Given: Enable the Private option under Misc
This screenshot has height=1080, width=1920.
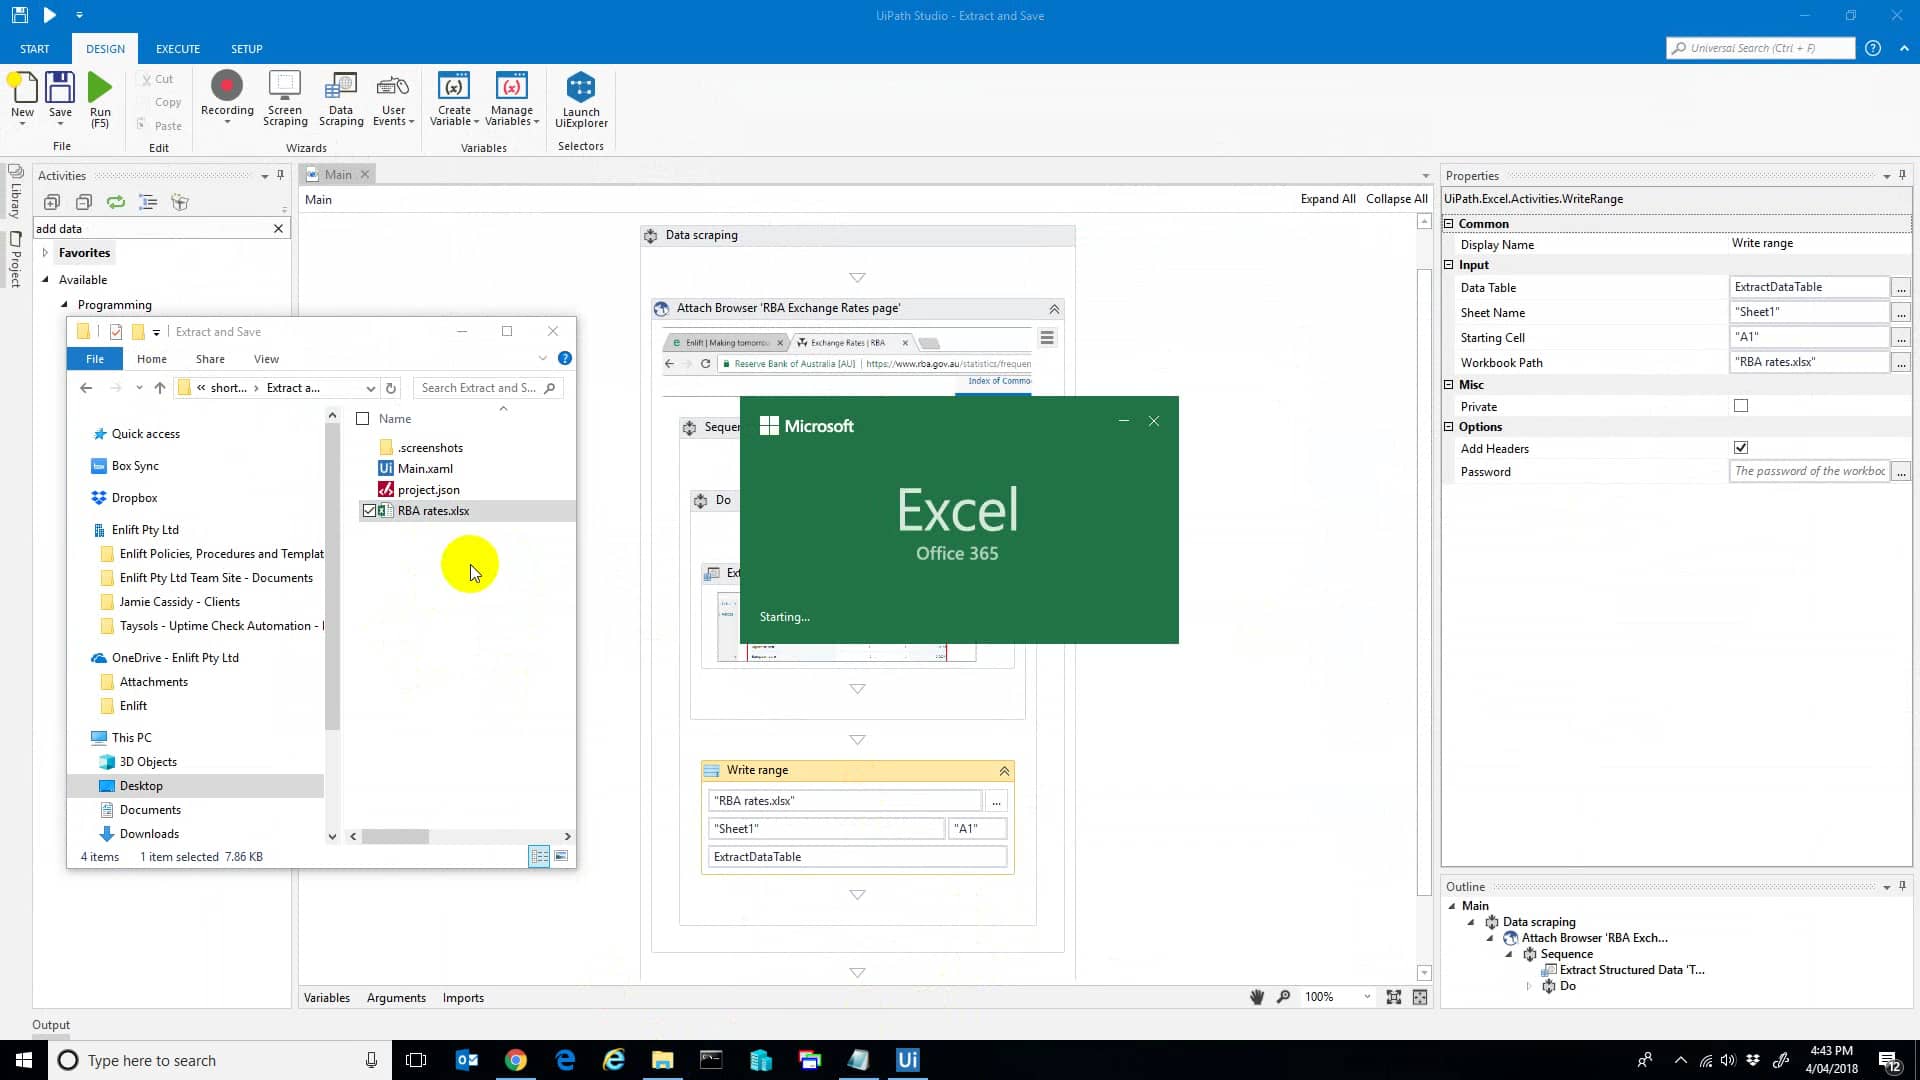Looking at the screenshot, I should click(x=1741, y=405).
